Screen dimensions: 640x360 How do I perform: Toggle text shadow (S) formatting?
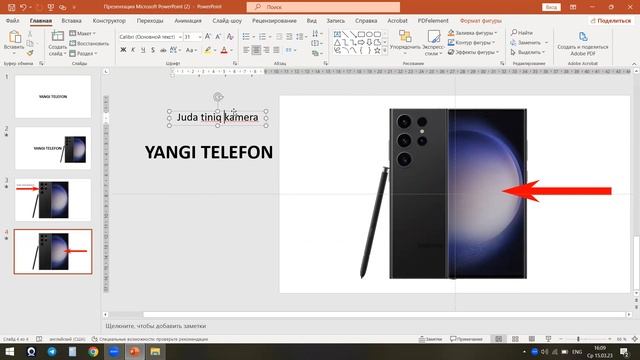click(x=153, y=50)
